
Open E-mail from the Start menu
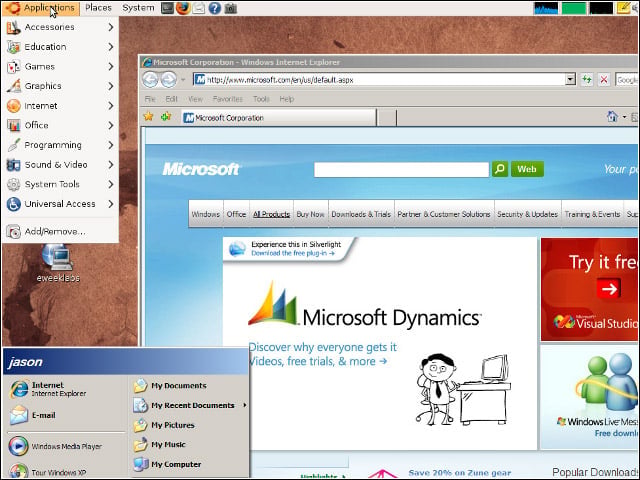tap(33, 416)
